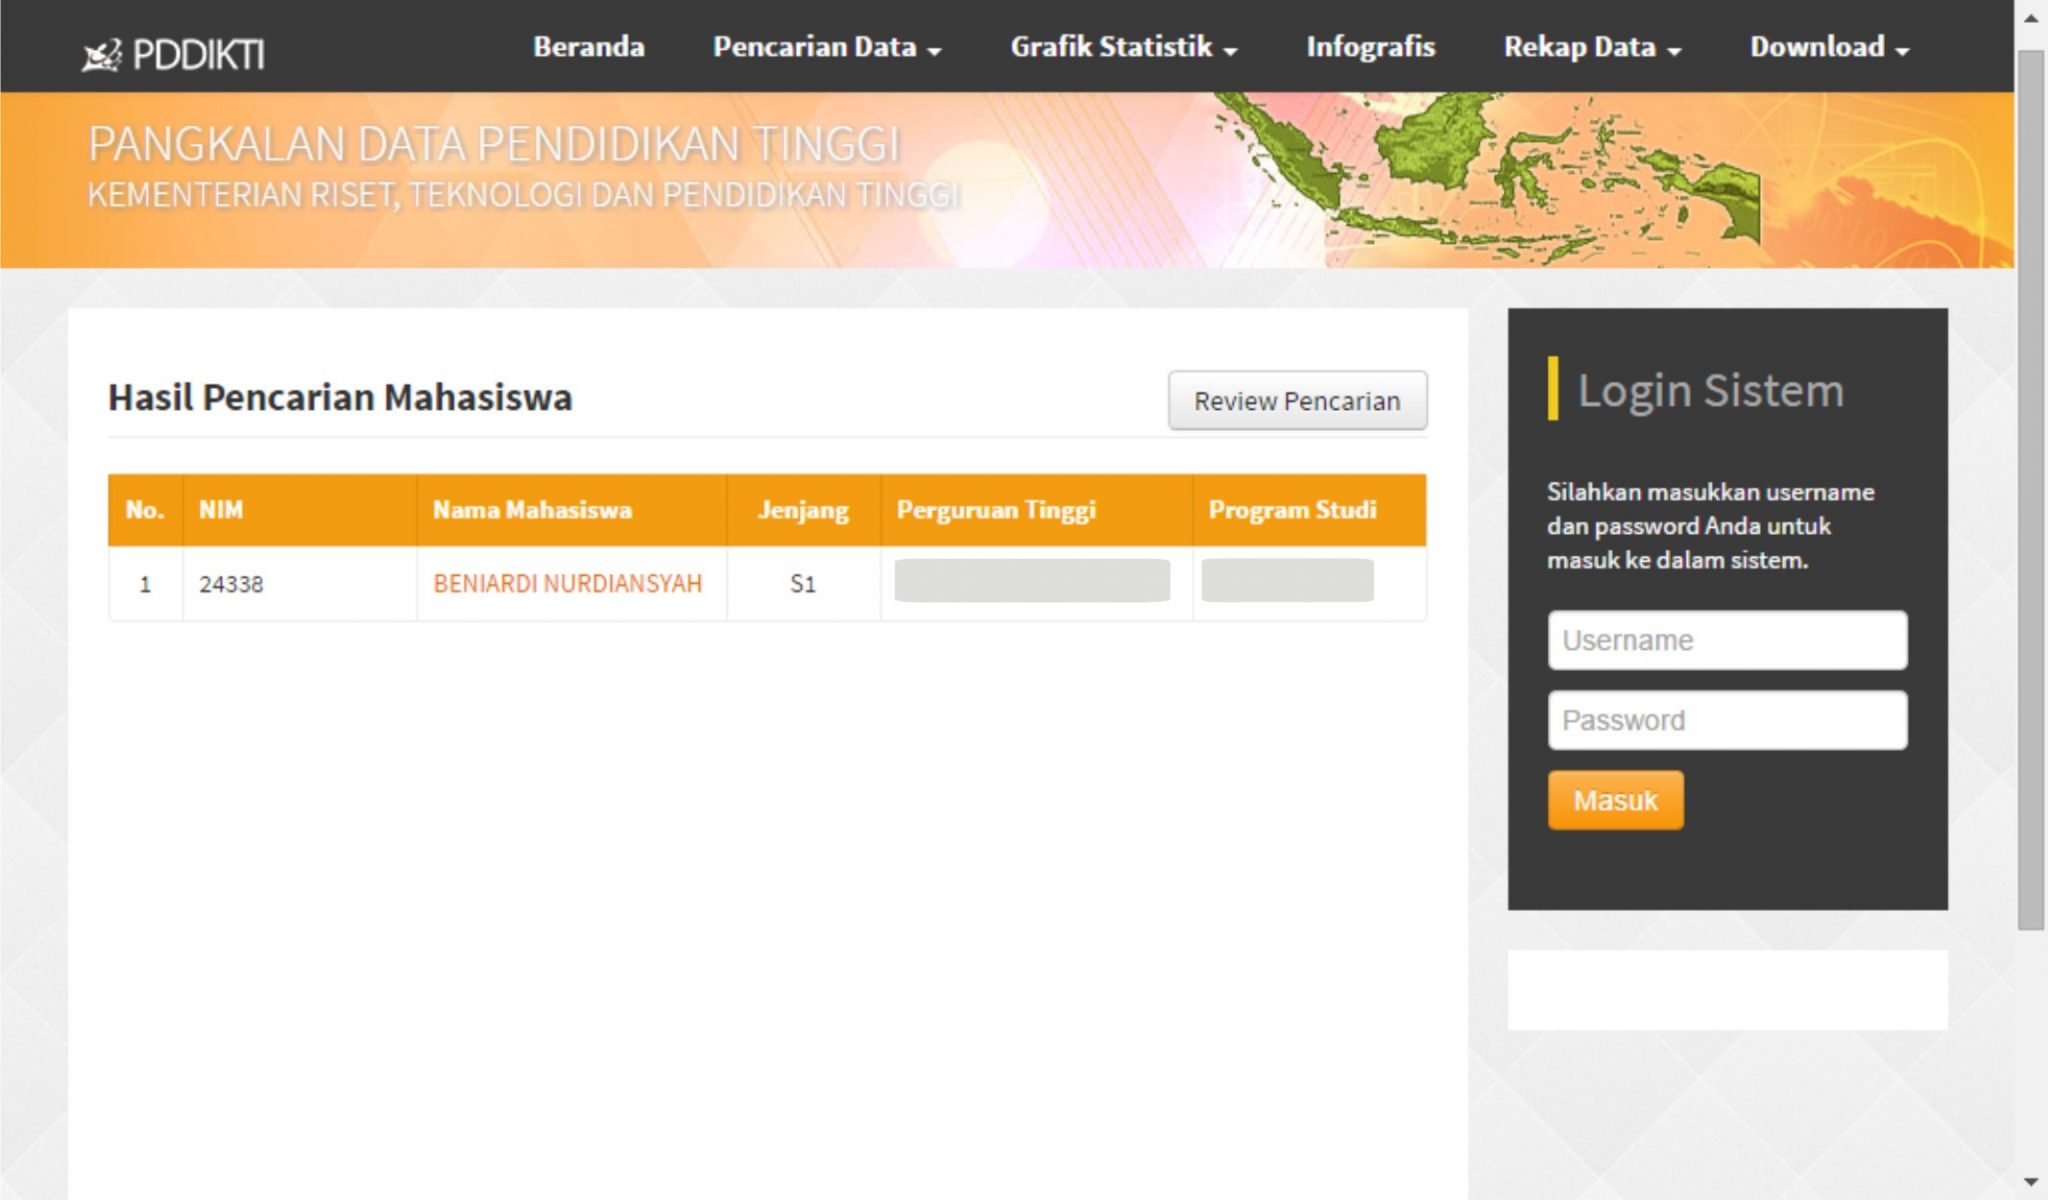Viewport: 2048px width, 1200px height.
Task: Open the Download dropdown menu
Action: (1829, 47)
